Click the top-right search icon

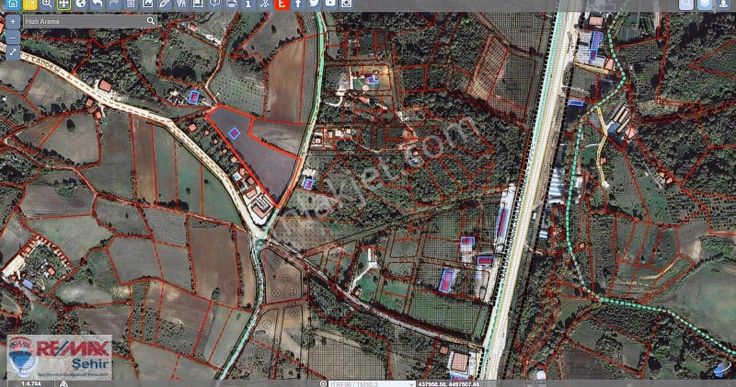686,4
